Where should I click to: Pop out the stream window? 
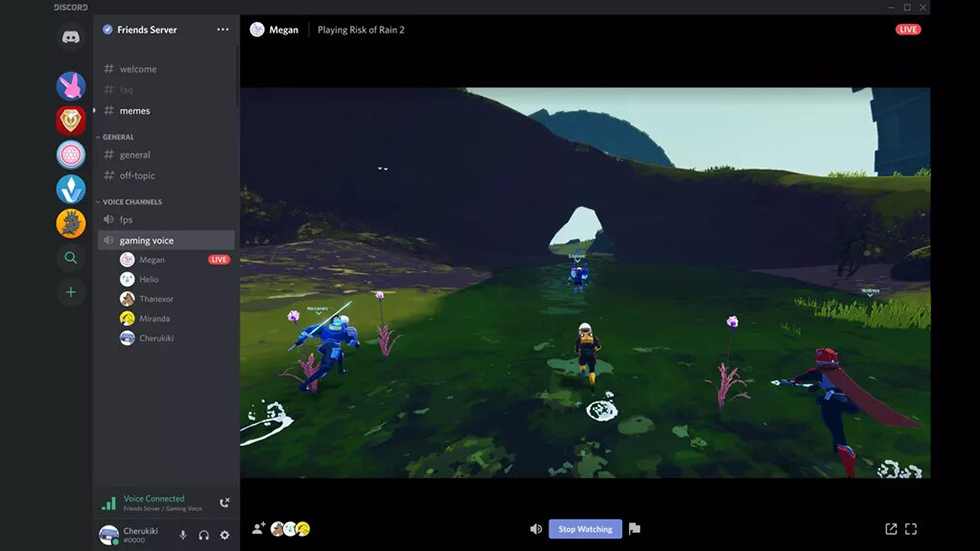pos(891,529)
